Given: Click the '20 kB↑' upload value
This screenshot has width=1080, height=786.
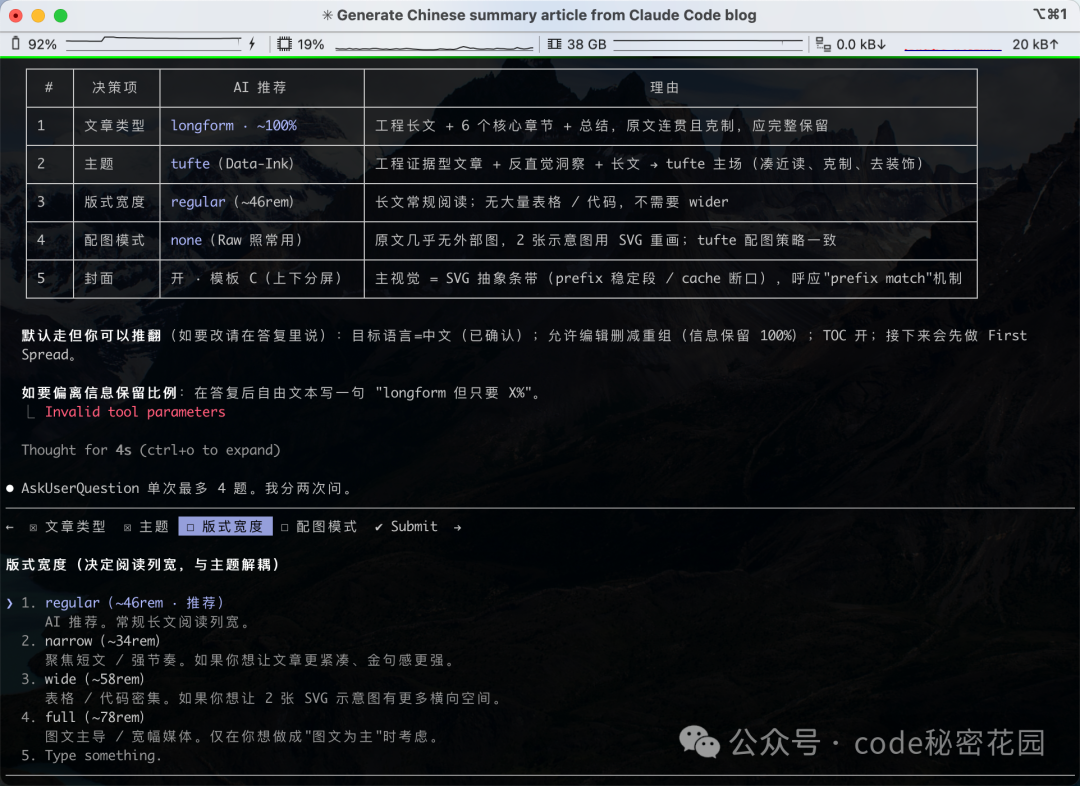Looking at the screenshot, I should (1035, 44).
